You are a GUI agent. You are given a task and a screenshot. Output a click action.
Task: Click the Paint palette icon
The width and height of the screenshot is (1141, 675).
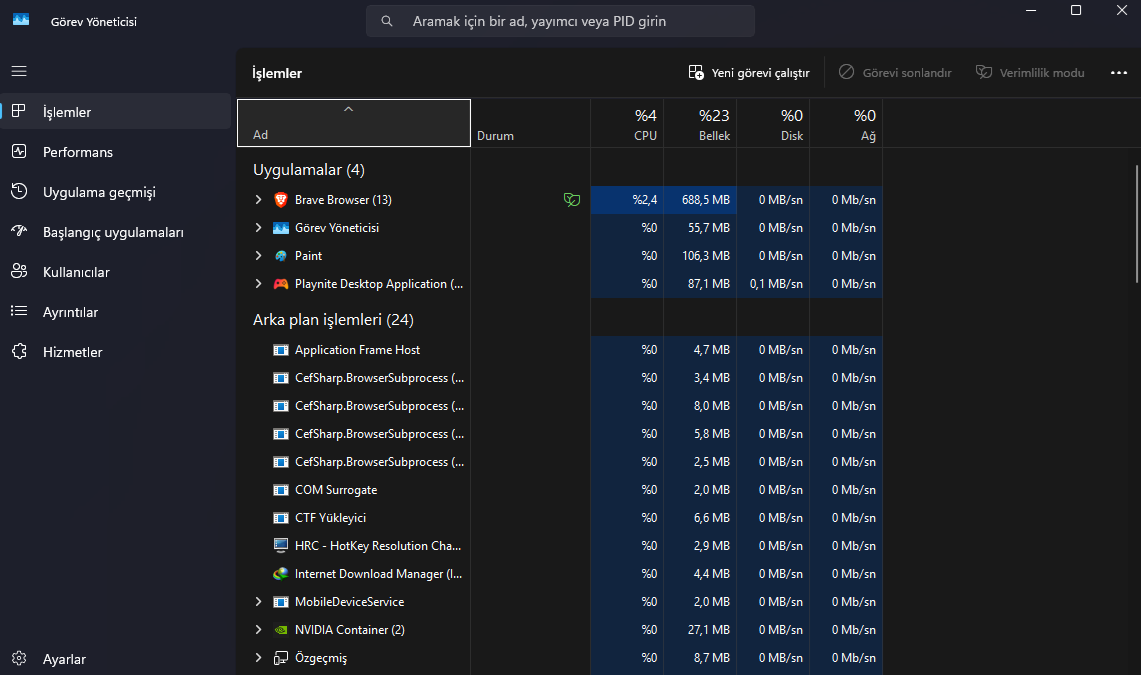281,256
